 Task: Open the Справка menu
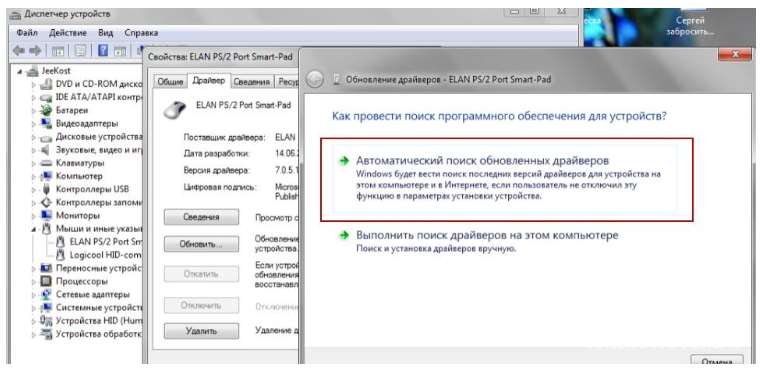coord(141,33)
